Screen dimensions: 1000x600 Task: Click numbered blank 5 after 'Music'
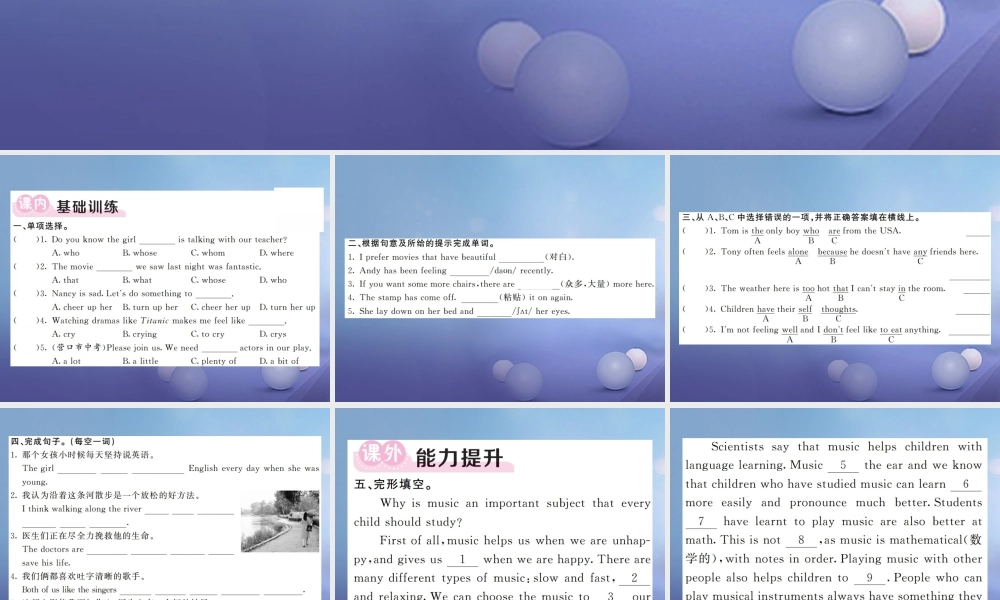(843, 465)
